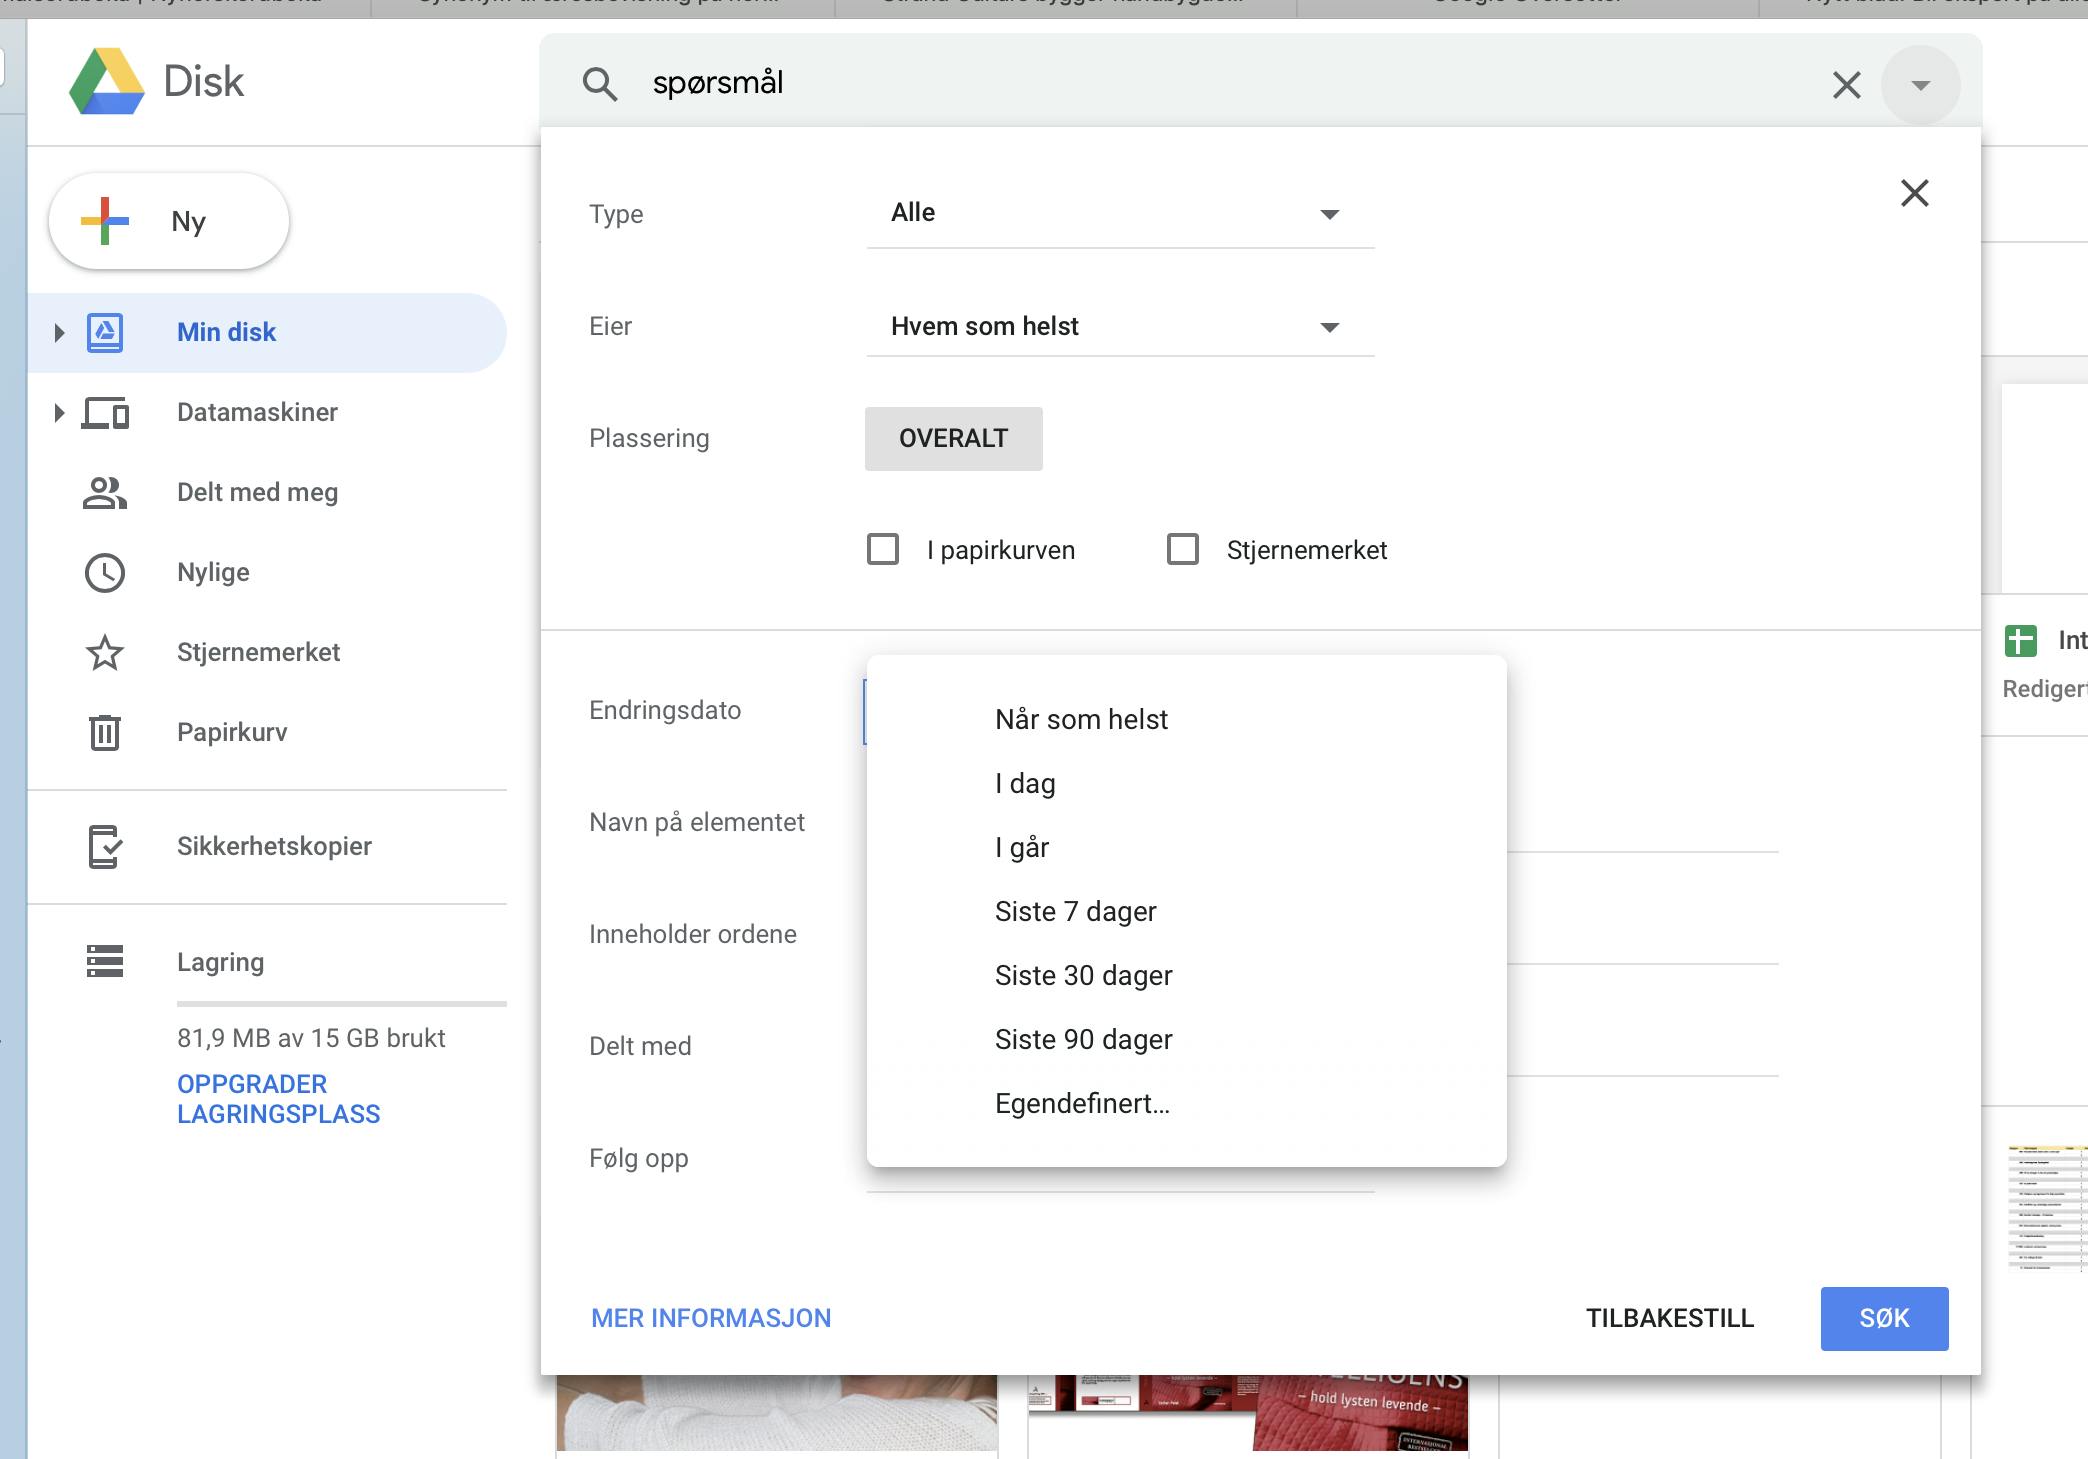
Task: Click the Delt med label
Action: pos(640,1046)
